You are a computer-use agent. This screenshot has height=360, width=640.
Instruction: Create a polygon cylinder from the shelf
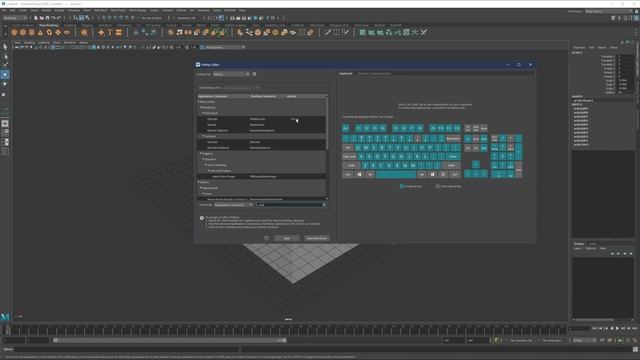click(x=31, y=32)
